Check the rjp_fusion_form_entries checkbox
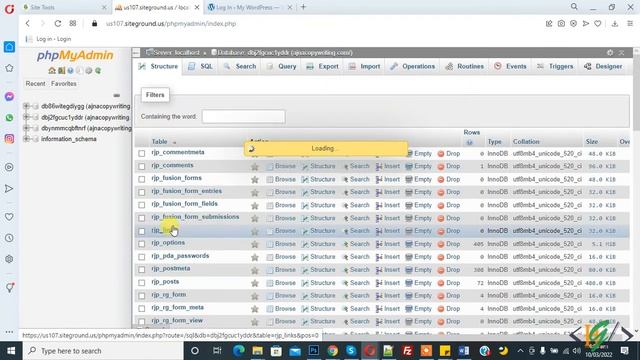Screen dimensions: 640x360 click(x=142, y=192)
